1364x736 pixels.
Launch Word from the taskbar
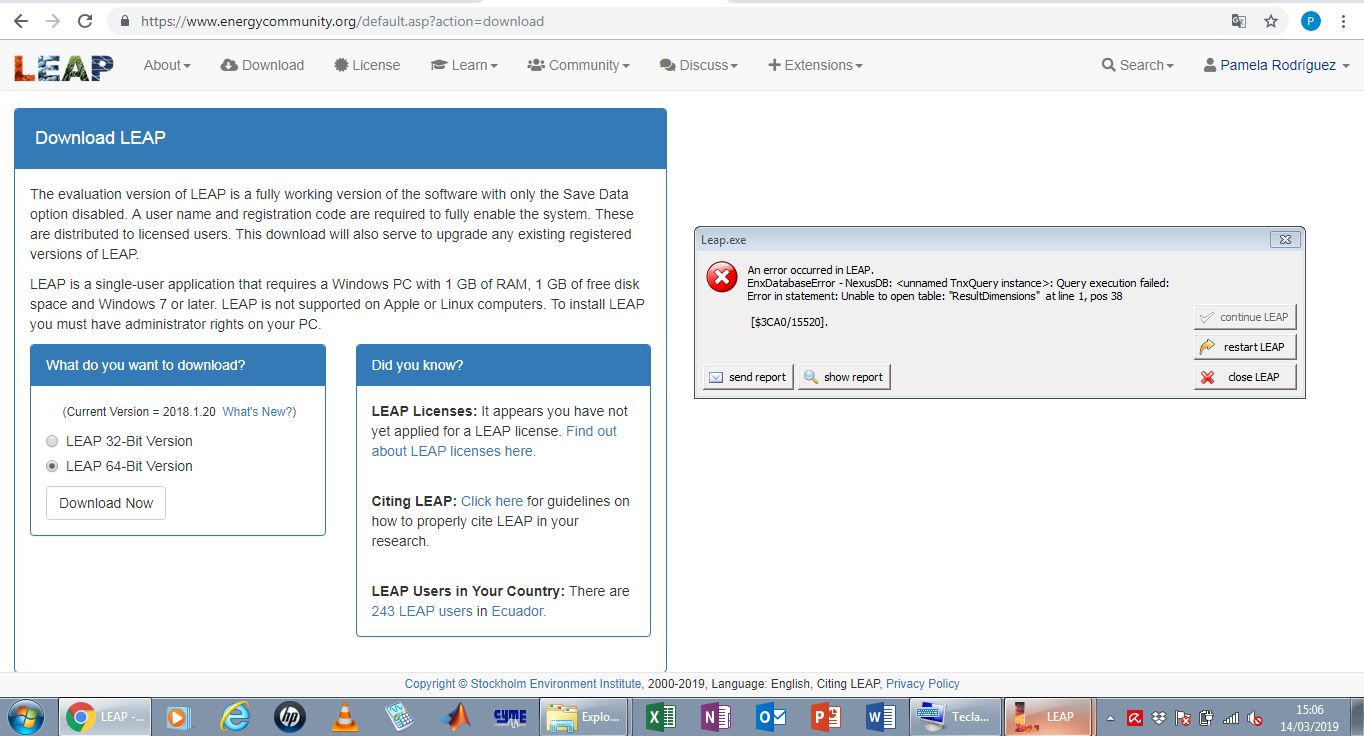881,716
